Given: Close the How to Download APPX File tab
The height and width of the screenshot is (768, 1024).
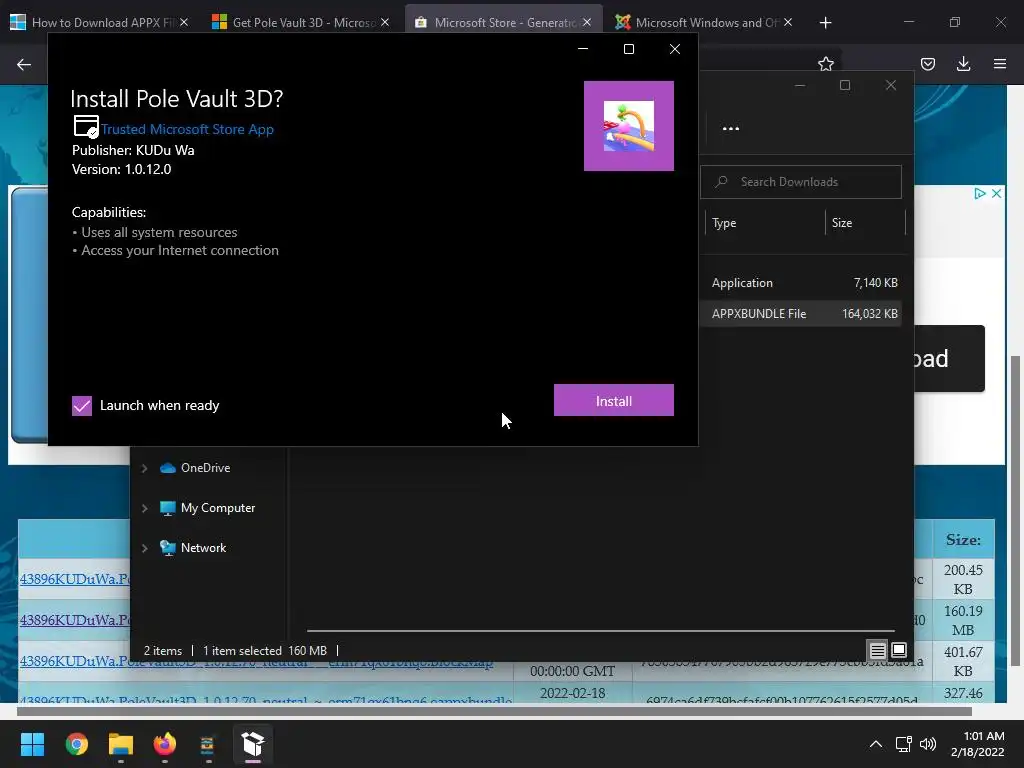Looking at the screenshot, I should tap(184, 22).
